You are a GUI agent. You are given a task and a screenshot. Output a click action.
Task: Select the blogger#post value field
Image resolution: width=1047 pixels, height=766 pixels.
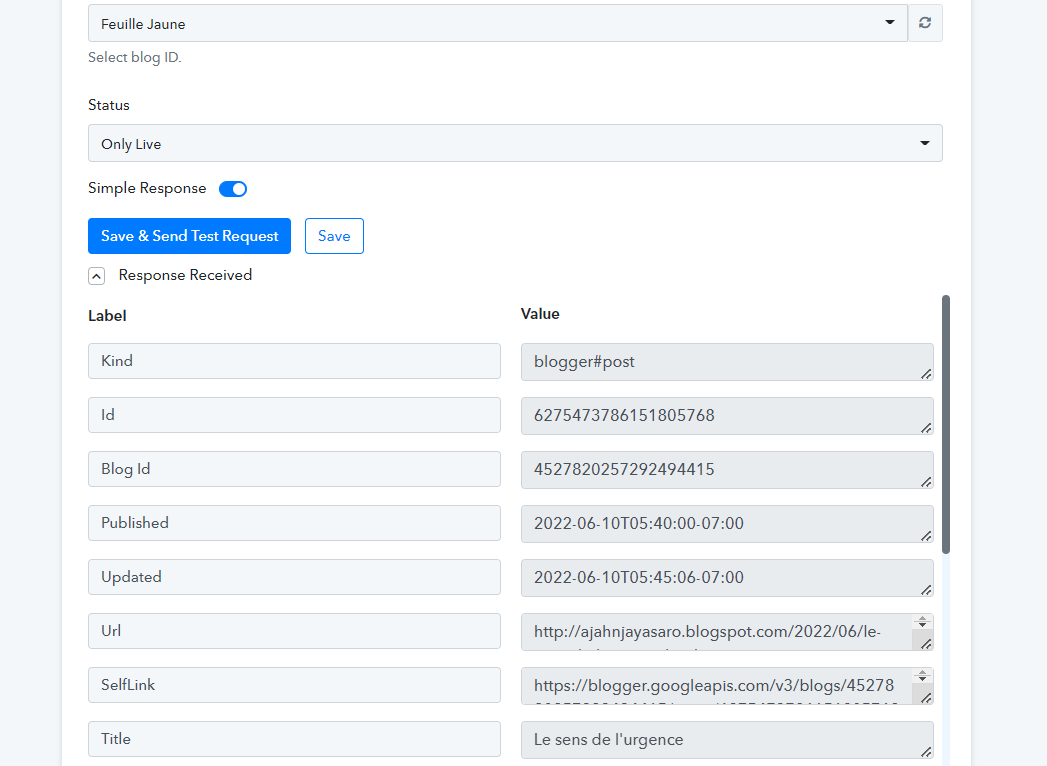coord(727,362)
